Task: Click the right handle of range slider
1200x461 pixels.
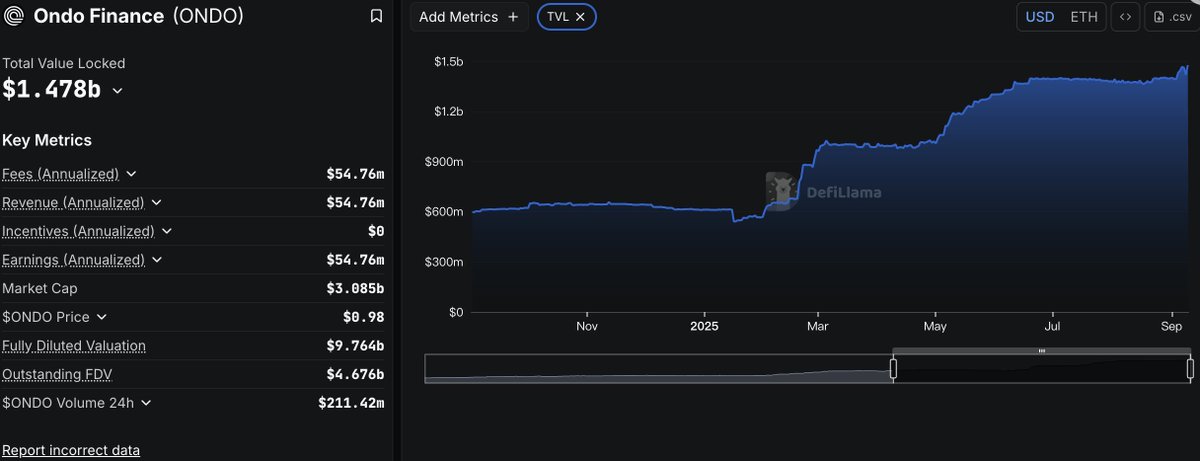Action: point(1190,369)
